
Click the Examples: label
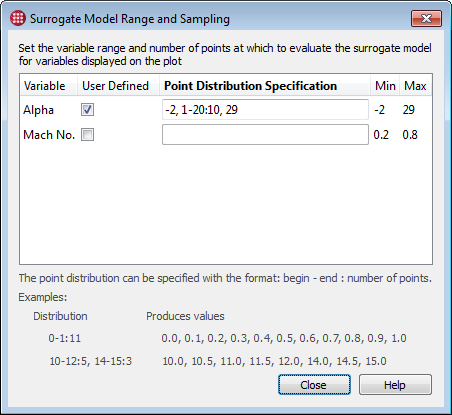pyautogui.click(x=43, y=297)
